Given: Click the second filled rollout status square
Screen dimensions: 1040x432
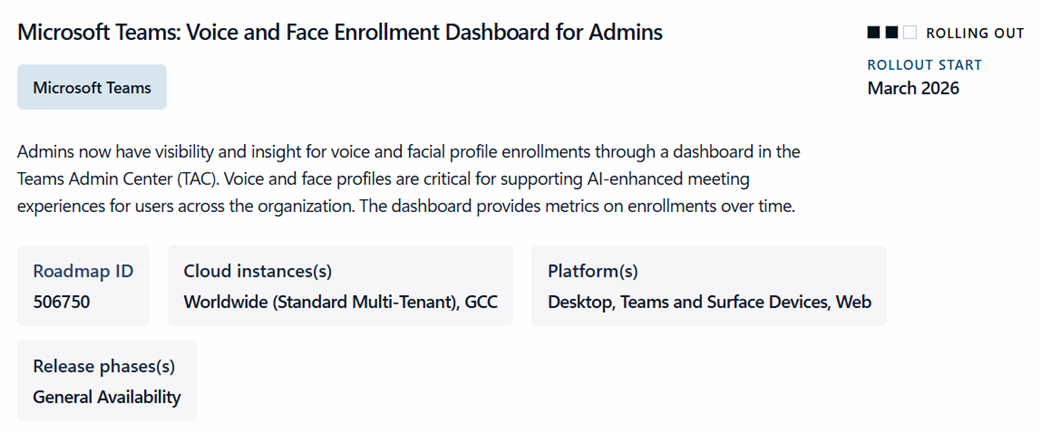Looking at the screenshot, I should tap(891, 33).
